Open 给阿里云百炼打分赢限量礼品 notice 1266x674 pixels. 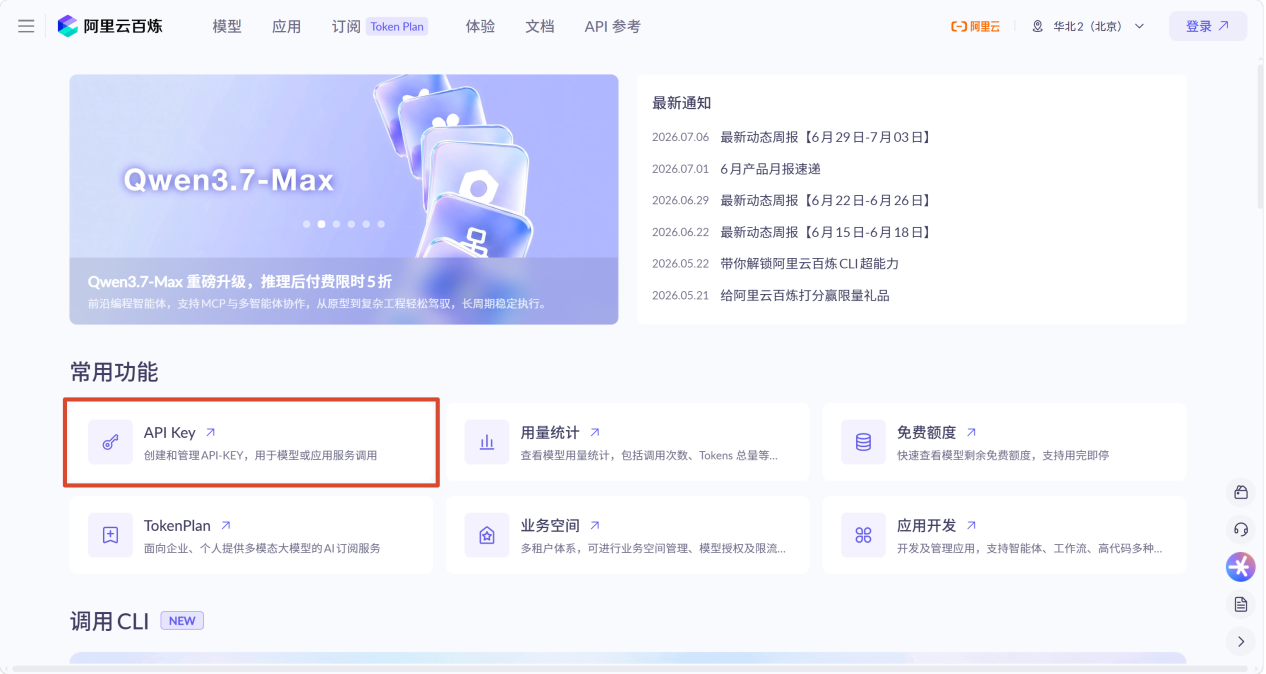tap(804, 296)
